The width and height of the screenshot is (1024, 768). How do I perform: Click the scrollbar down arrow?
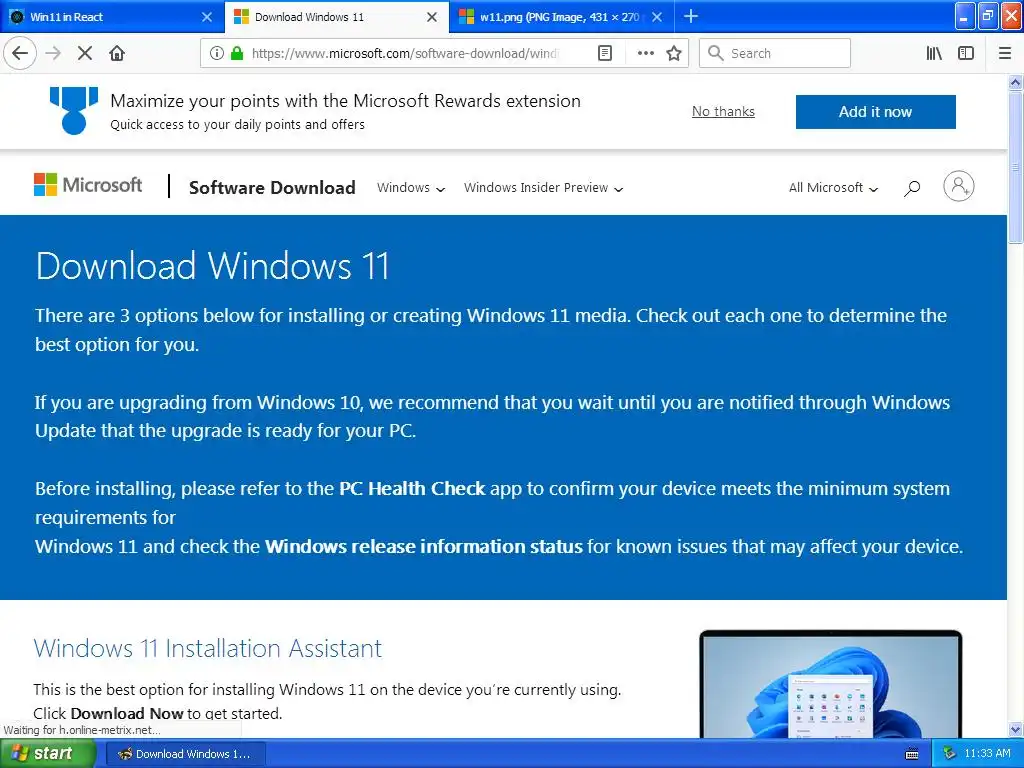coord(1015,729)
